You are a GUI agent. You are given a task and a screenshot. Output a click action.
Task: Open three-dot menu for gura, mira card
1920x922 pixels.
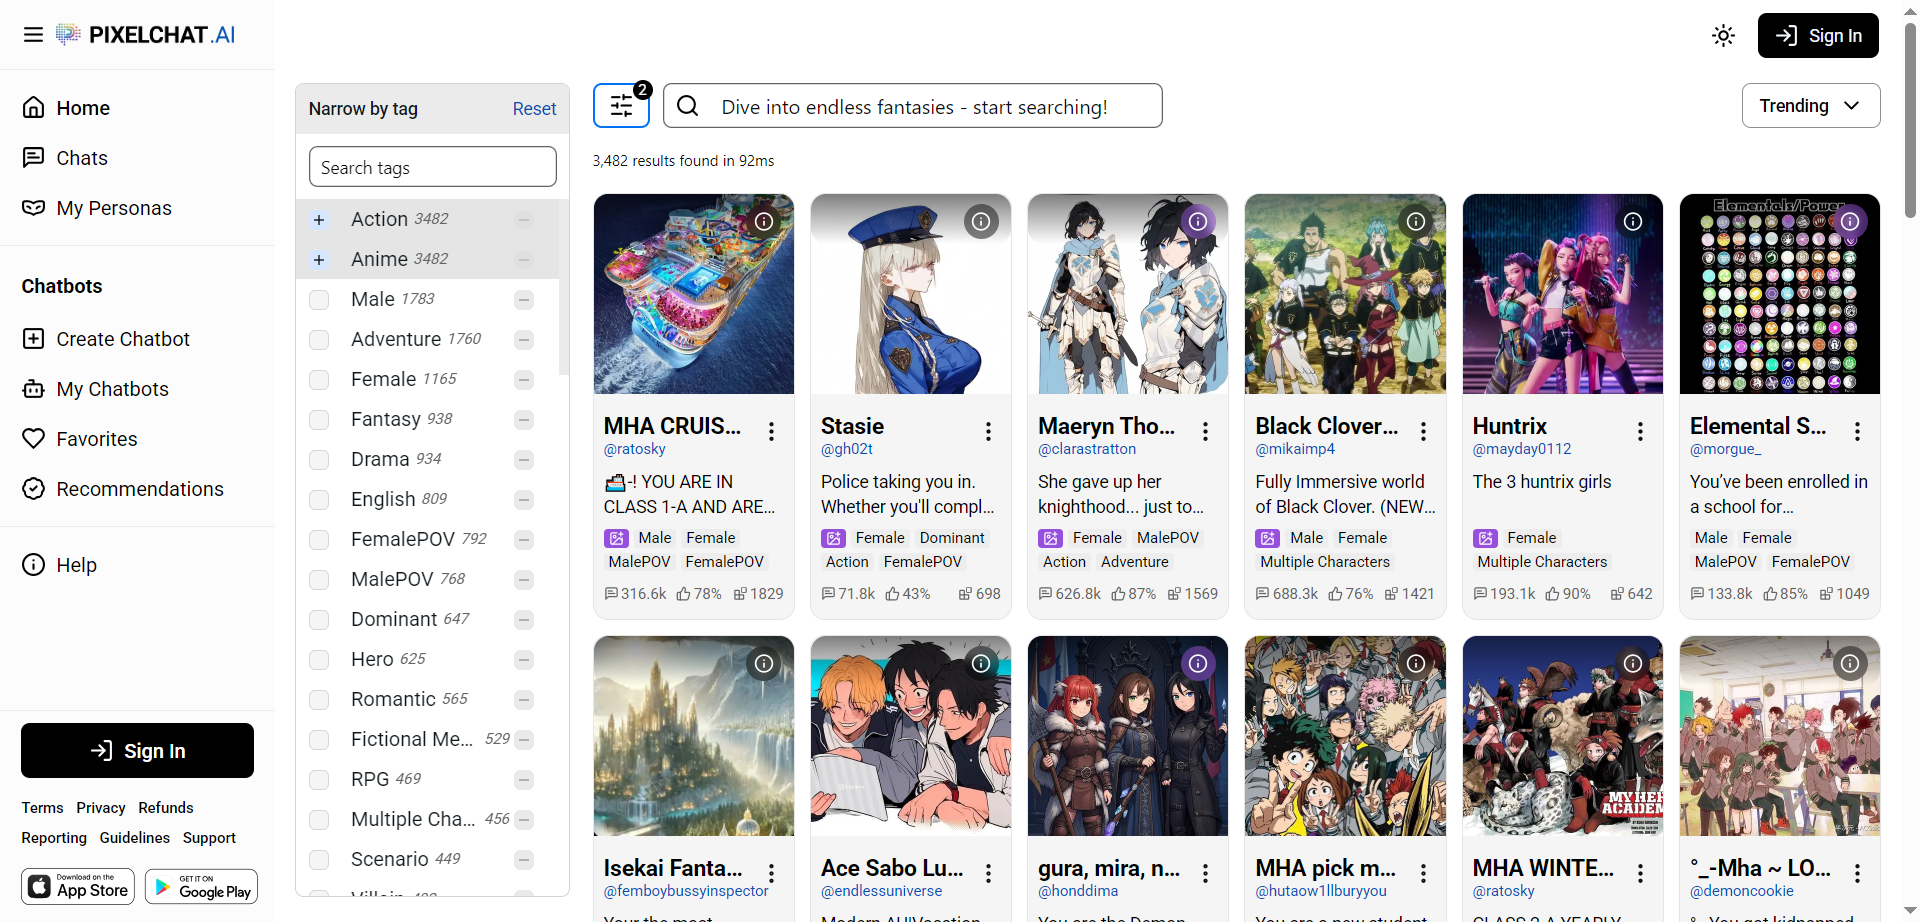pos(1206,873)
